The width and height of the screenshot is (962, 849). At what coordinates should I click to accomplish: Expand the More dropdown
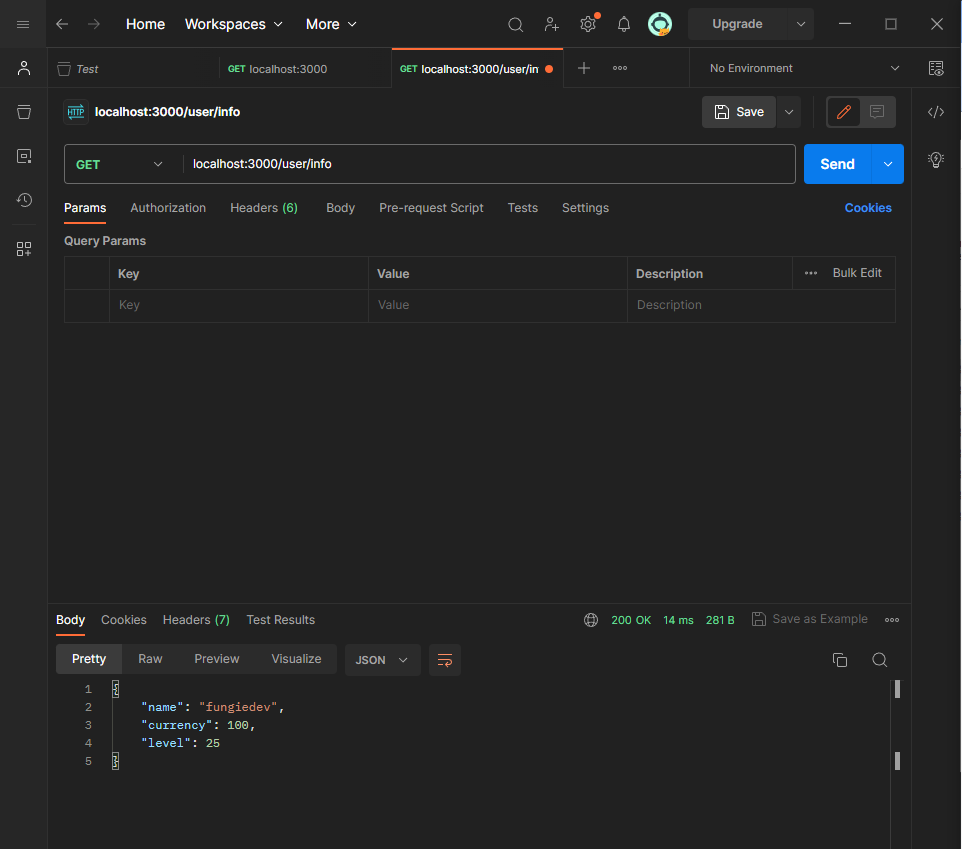coord(331,24)
